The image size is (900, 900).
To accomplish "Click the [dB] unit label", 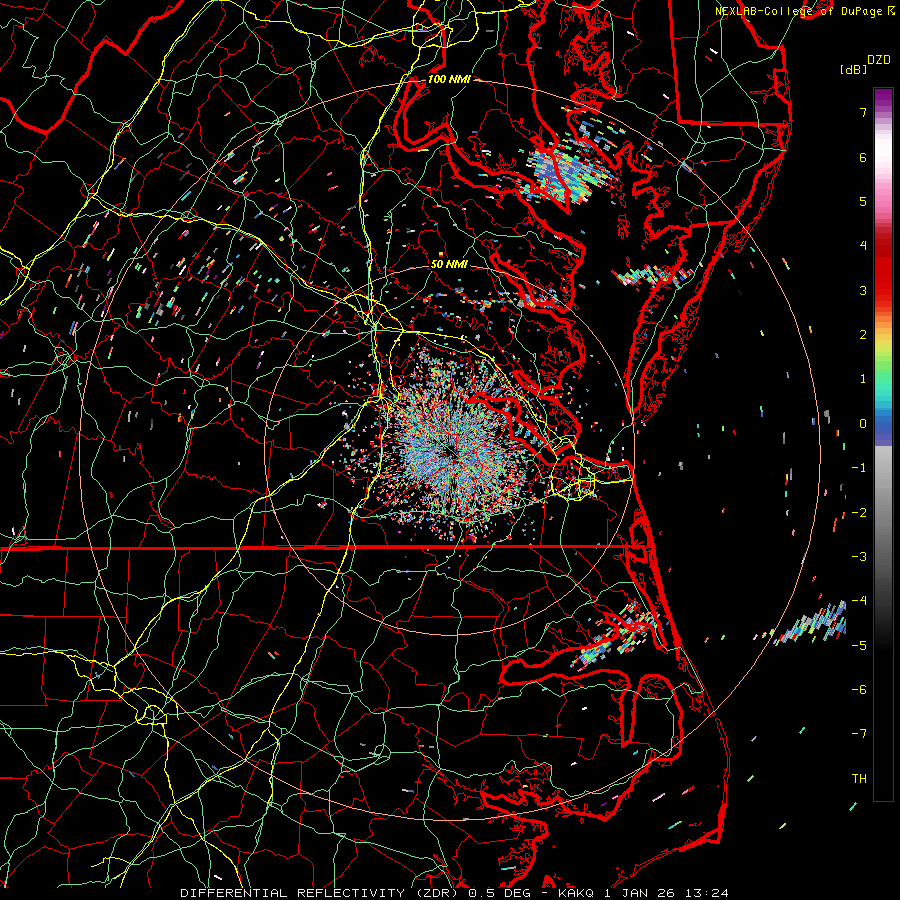I will click(854, 69).
